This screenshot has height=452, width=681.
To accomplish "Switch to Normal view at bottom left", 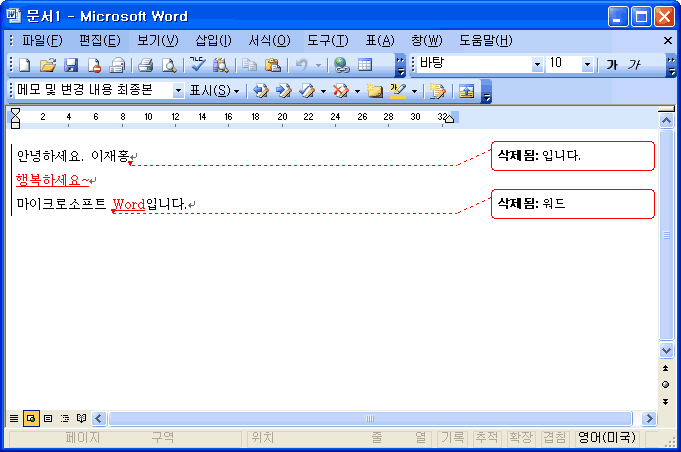I will (x=14, y=418).
